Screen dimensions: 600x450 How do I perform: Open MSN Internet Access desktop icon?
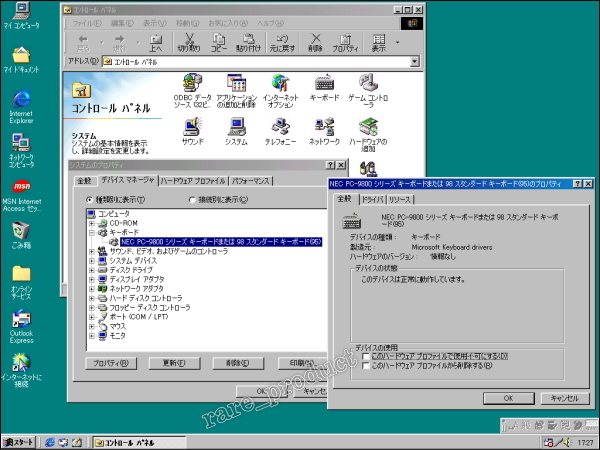(21, 196)
